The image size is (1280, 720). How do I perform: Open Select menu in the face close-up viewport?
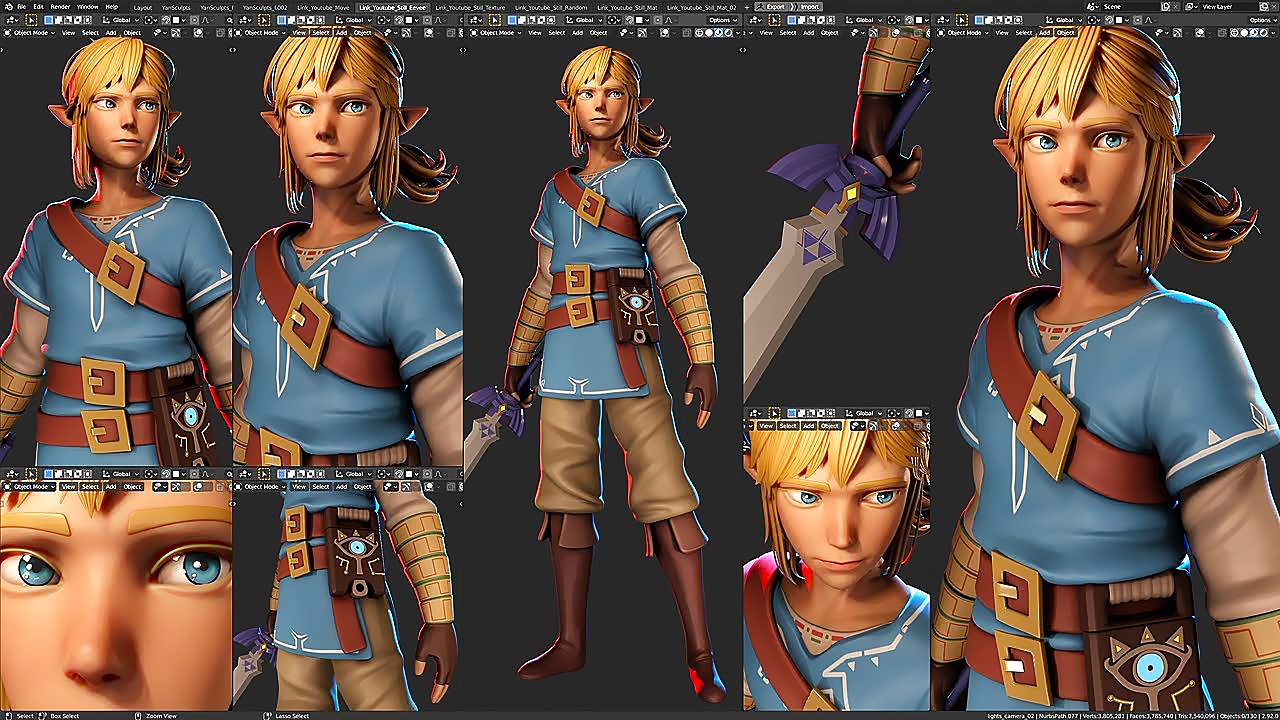(789, 426)
